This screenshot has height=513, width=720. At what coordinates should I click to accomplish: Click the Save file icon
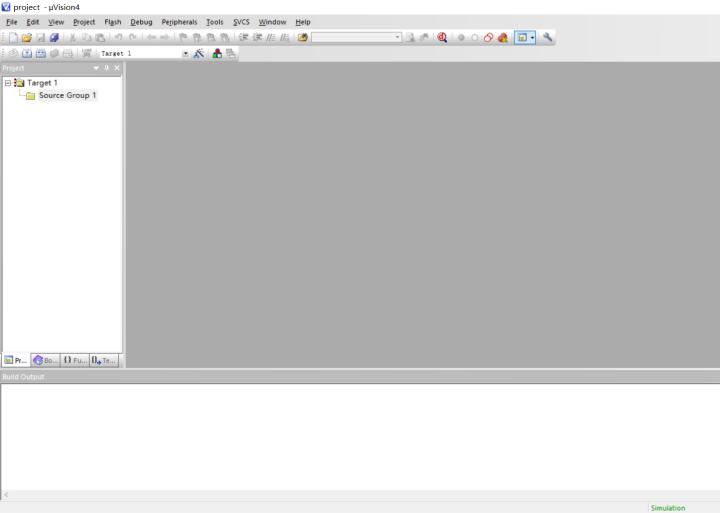pyautogui.click(x=40, y=38)
